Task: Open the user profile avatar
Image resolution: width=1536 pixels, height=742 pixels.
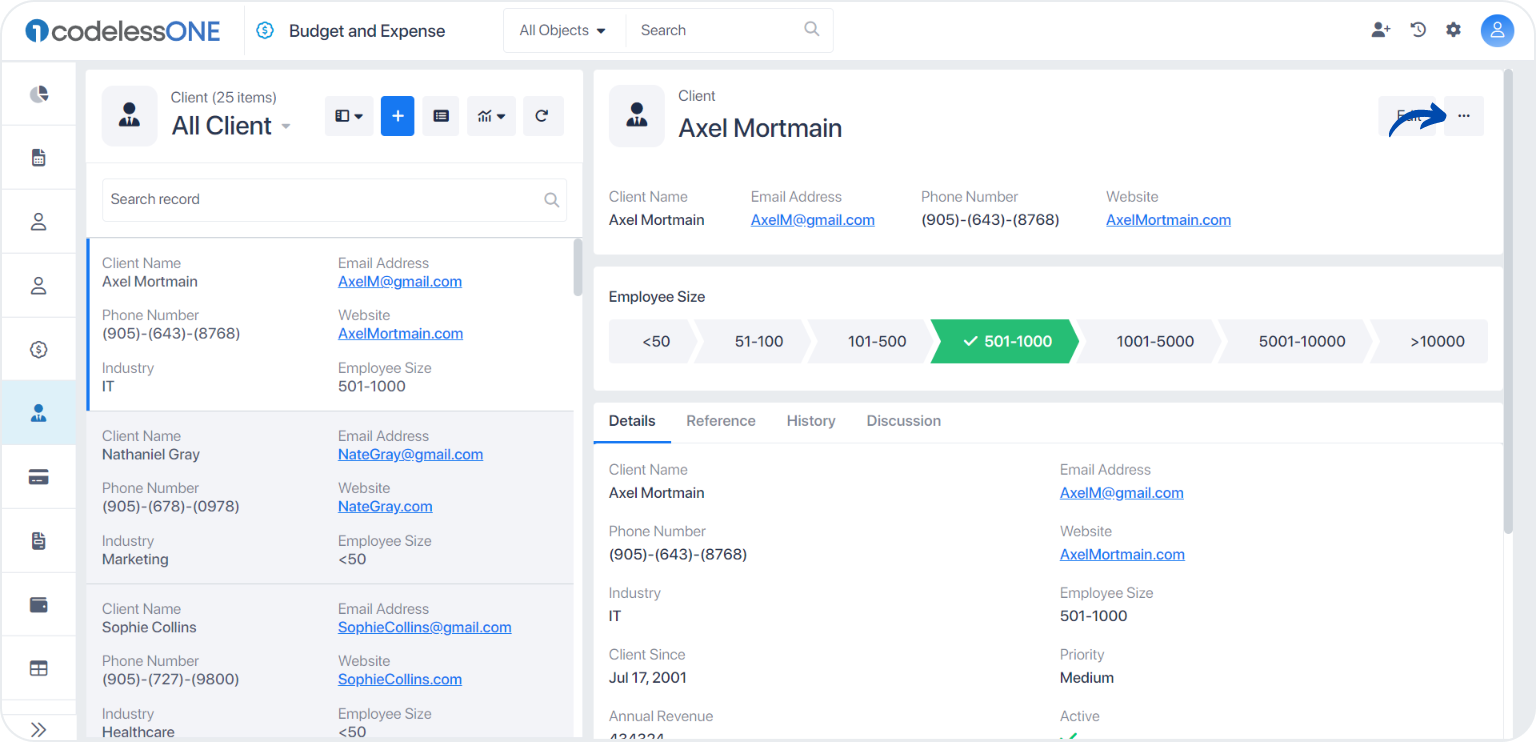Action: (x=1497, y=31)
